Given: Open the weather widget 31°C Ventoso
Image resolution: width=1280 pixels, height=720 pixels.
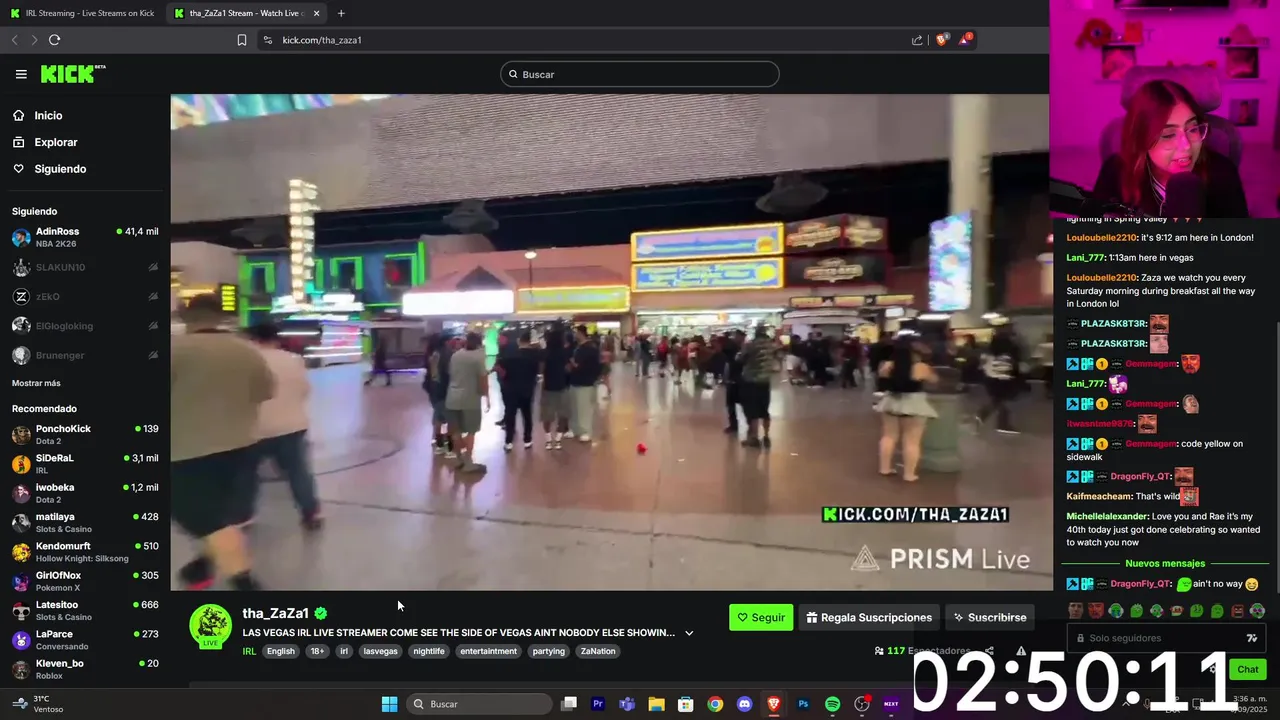Looking at the screenshot, I should (40, 704).
